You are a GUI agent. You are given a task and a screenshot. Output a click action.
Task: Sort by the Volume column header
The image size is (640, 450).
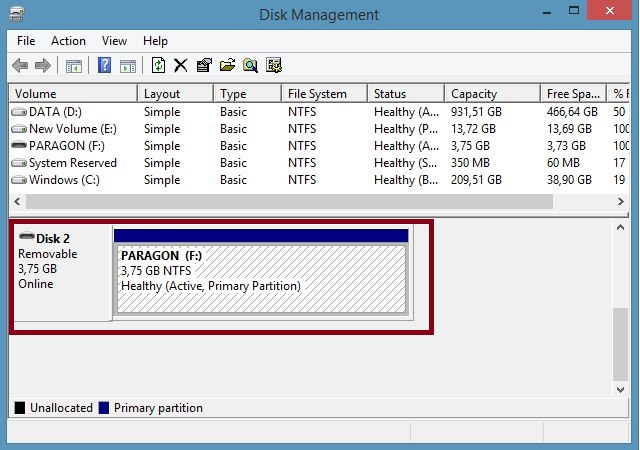pyautogui.click(x=73, y=94)
